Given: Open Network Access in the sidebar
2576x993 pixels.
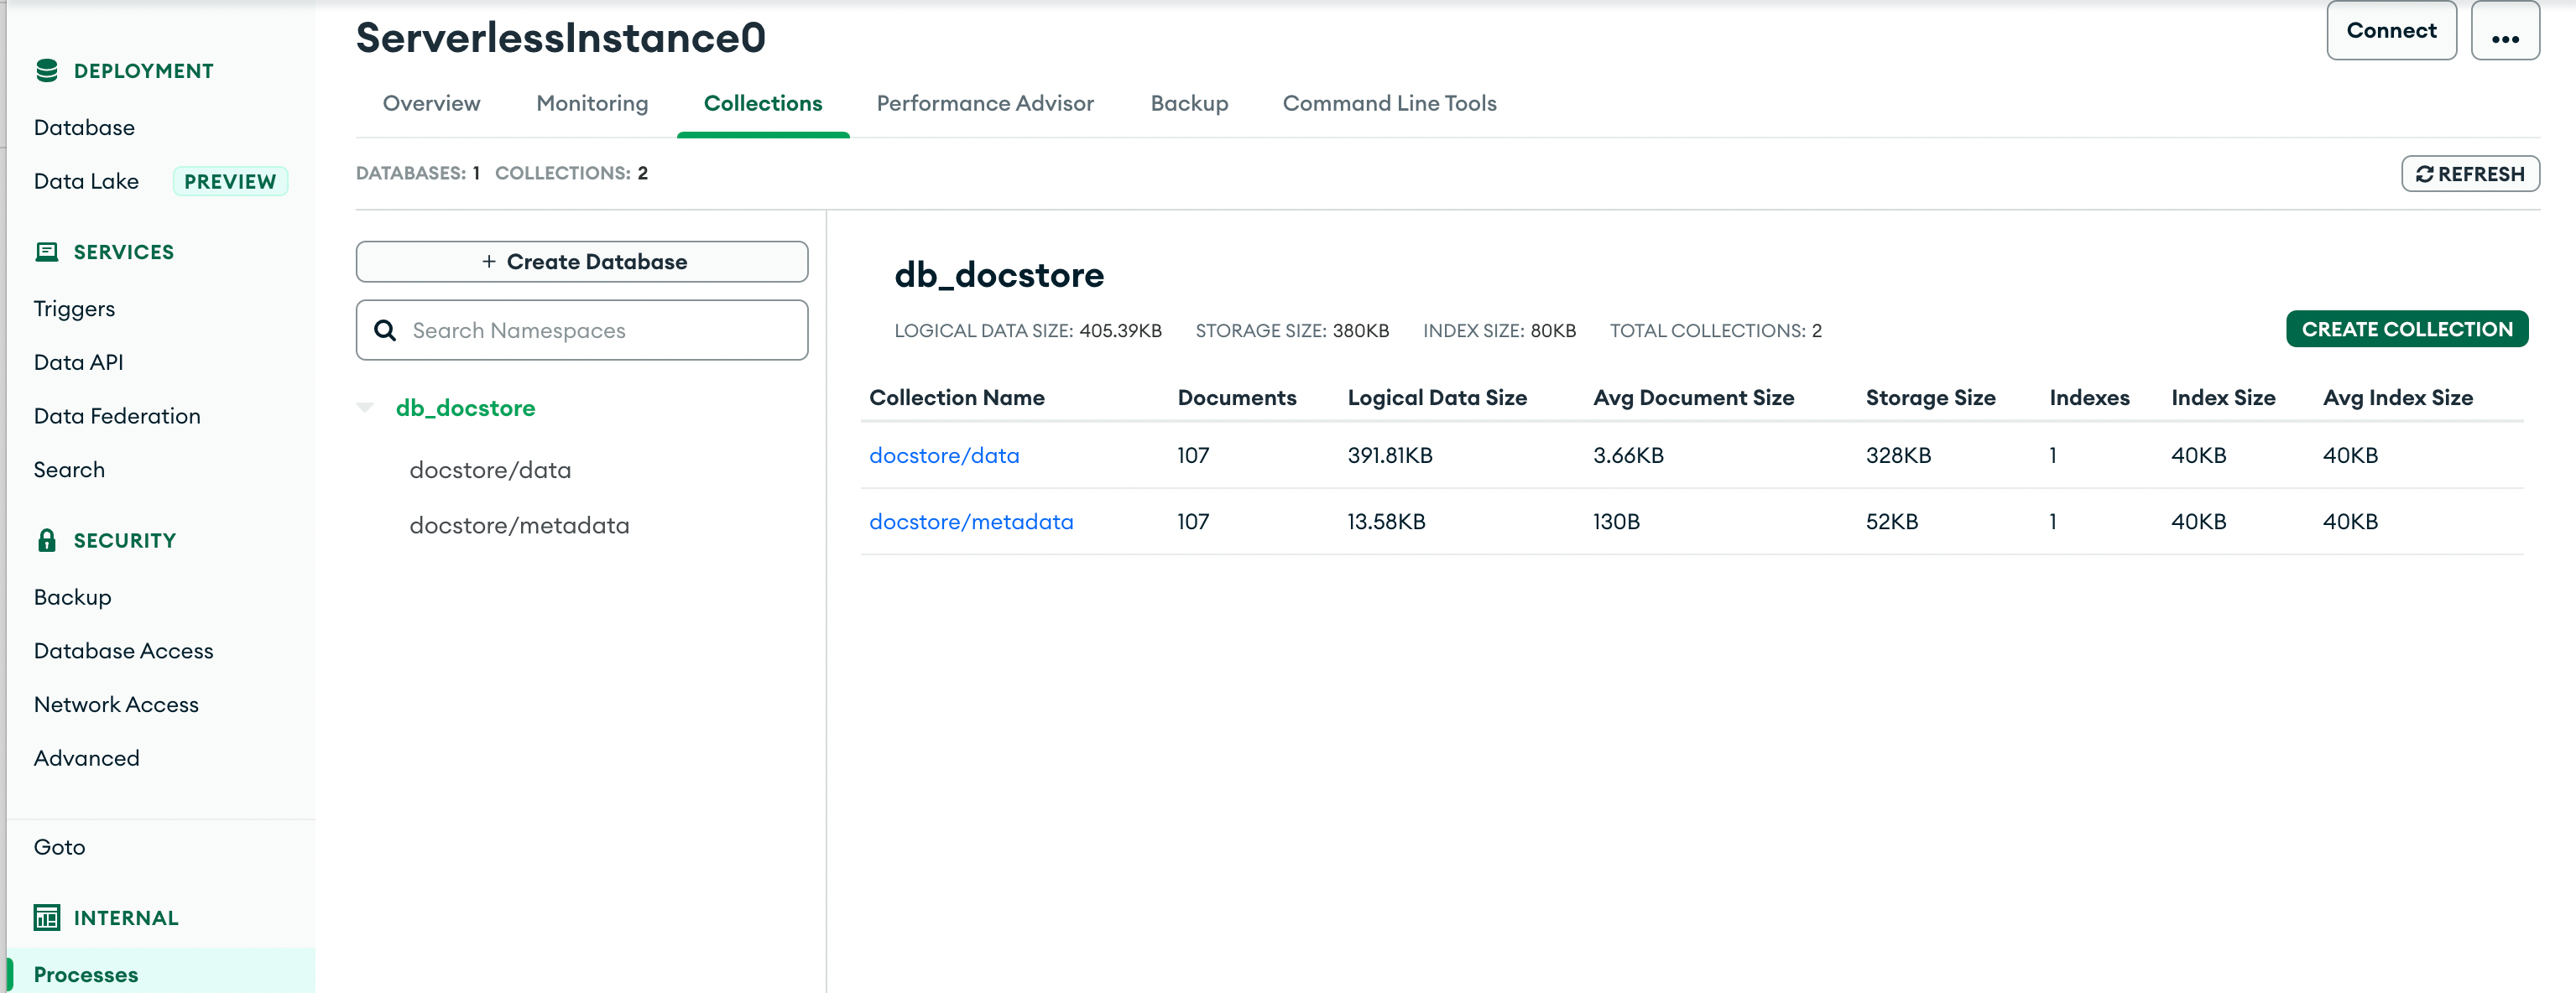Looking at the screenshot, I should [116, 704].
